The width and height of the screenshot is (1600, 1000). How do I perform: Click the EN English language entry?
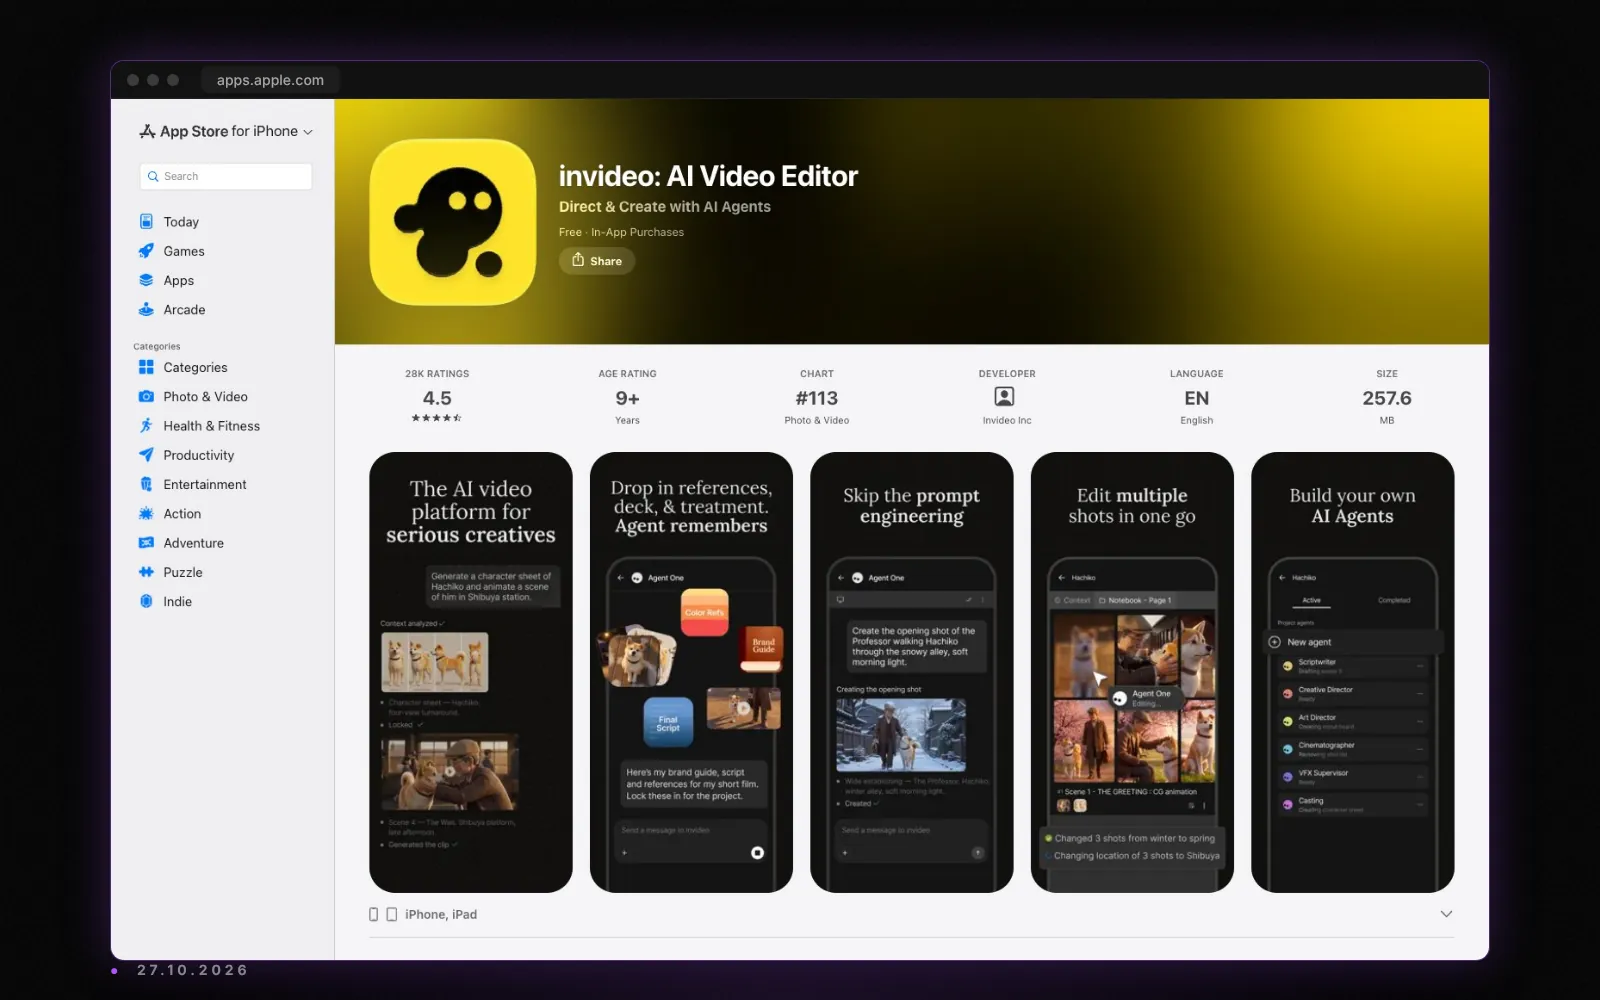pyautogui.click(x=1197, y=397)
